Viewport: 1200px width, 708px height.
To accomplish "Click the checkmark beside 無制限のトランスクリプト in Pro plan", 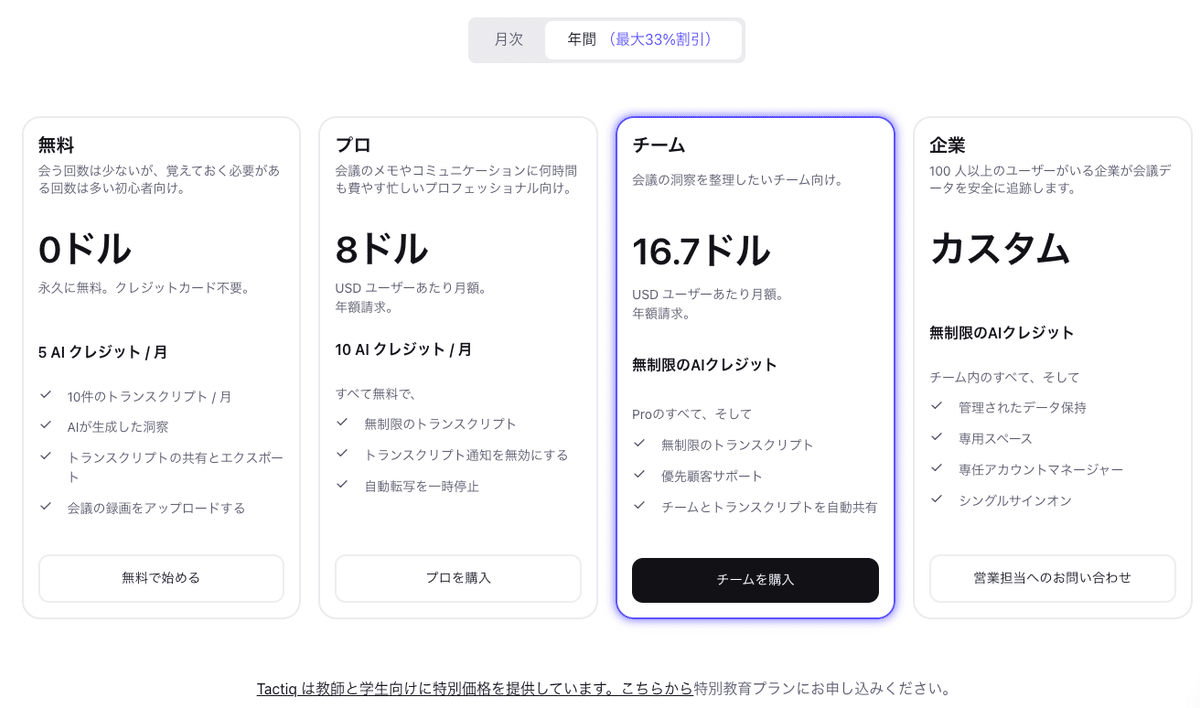I will (341, 423).
